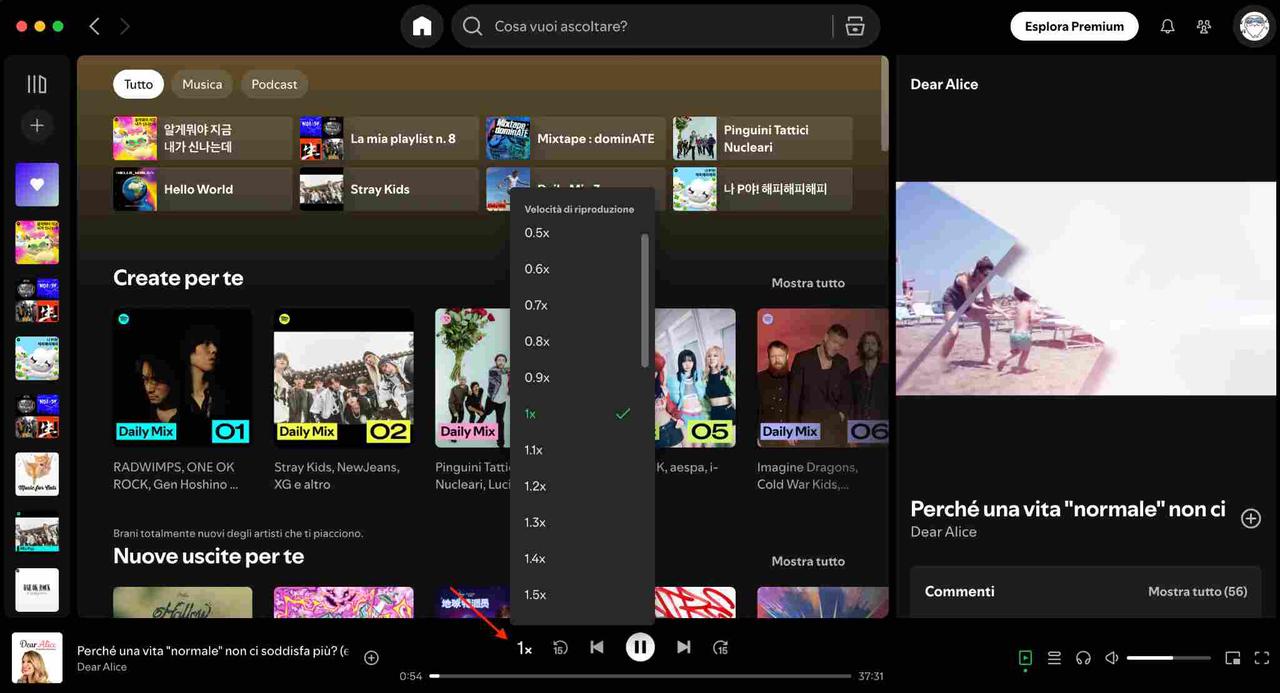Click Mostra tutto beside Create per te
The height and width of the screenshot is (693, 1280).
(x=807, y=283)
